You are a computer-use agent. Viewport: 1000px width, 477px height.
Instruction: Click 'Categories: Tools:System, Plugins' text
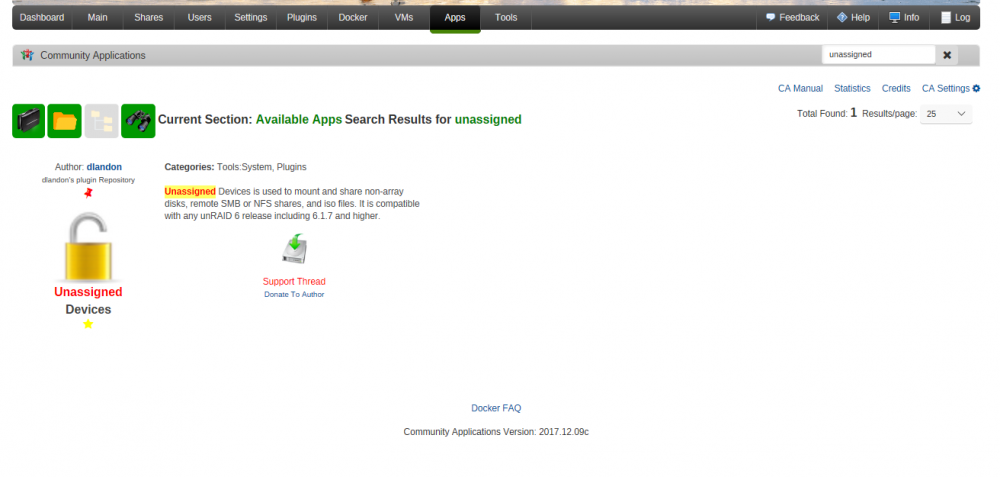[x=235, y=167]
